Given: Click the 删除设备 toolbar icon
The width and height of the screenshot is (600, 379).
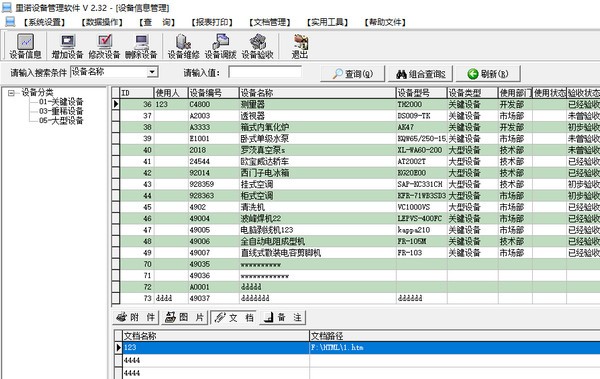Looking at the screenshot, I should pos(141,46).
